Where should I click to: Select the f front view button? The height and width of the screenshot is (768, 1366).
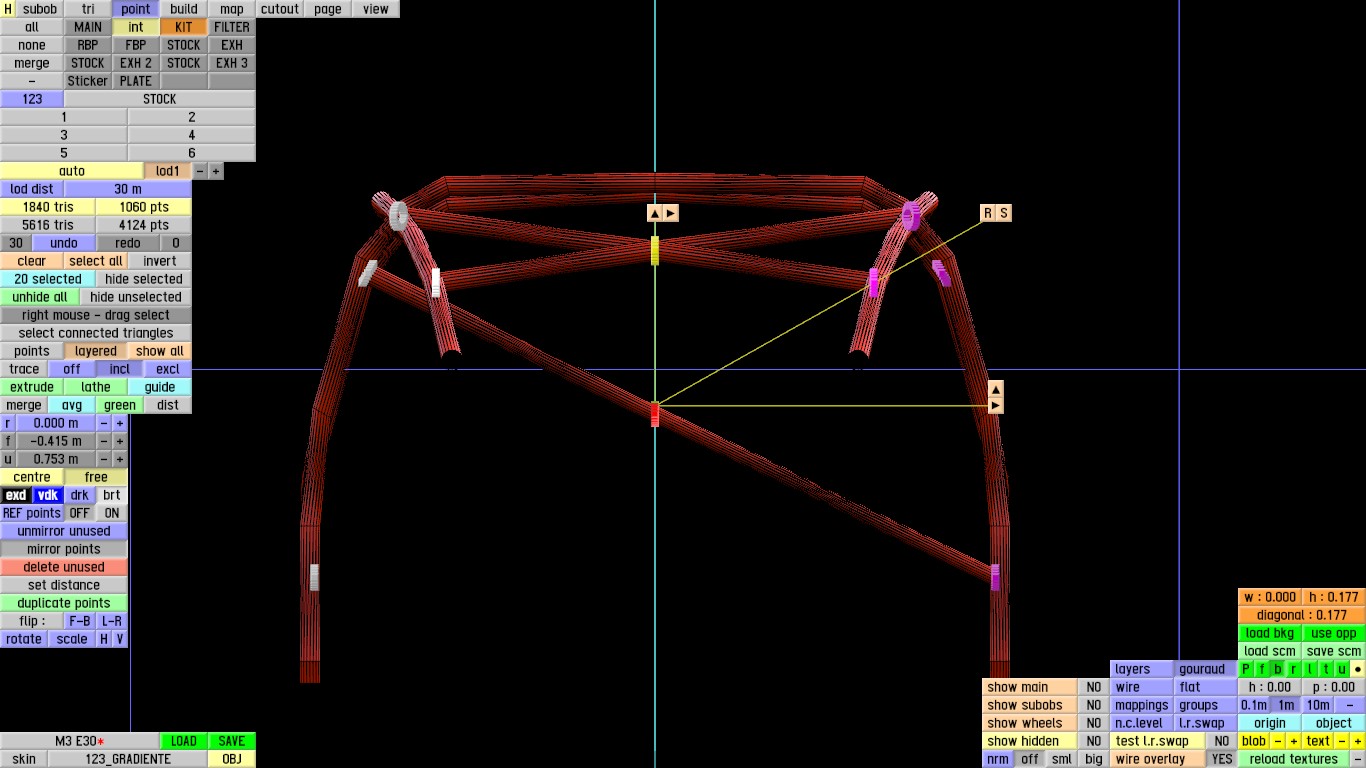point(1262,669)
